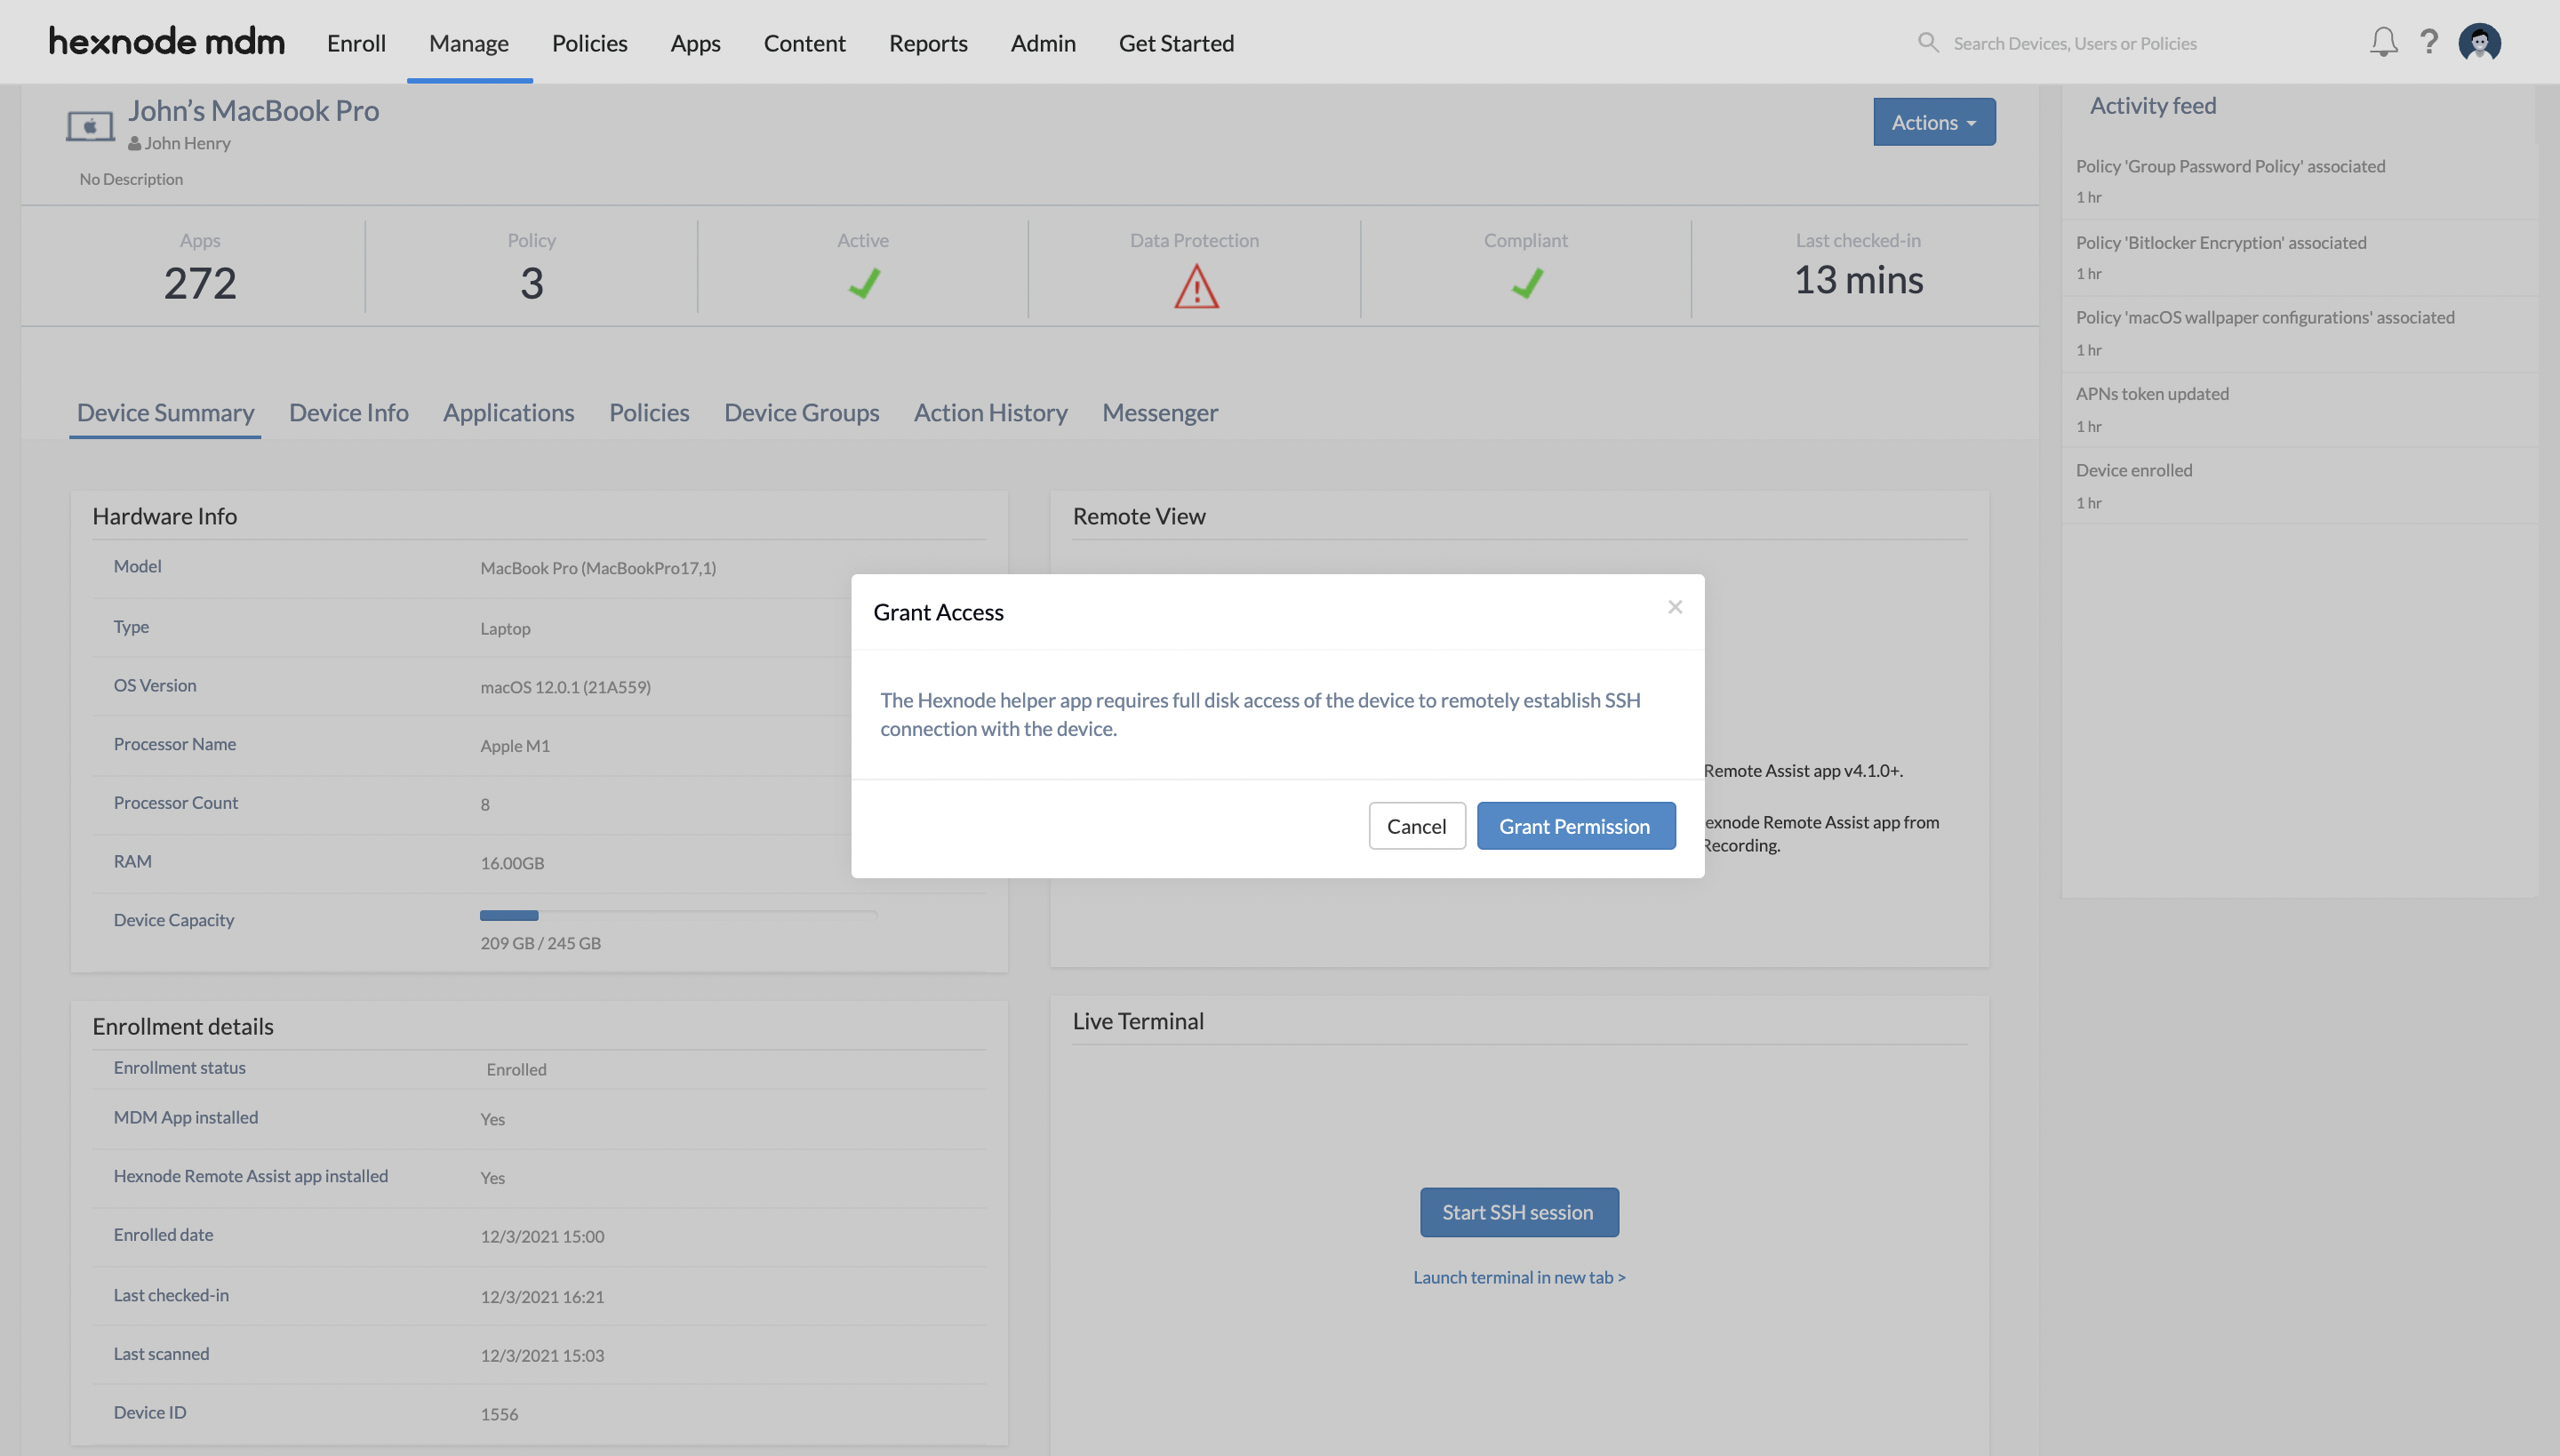Screen dimensions: 2560x1456
Task: Click 'Bitlocker Encryption' associated feed entry
Action: click(2220, 242)
